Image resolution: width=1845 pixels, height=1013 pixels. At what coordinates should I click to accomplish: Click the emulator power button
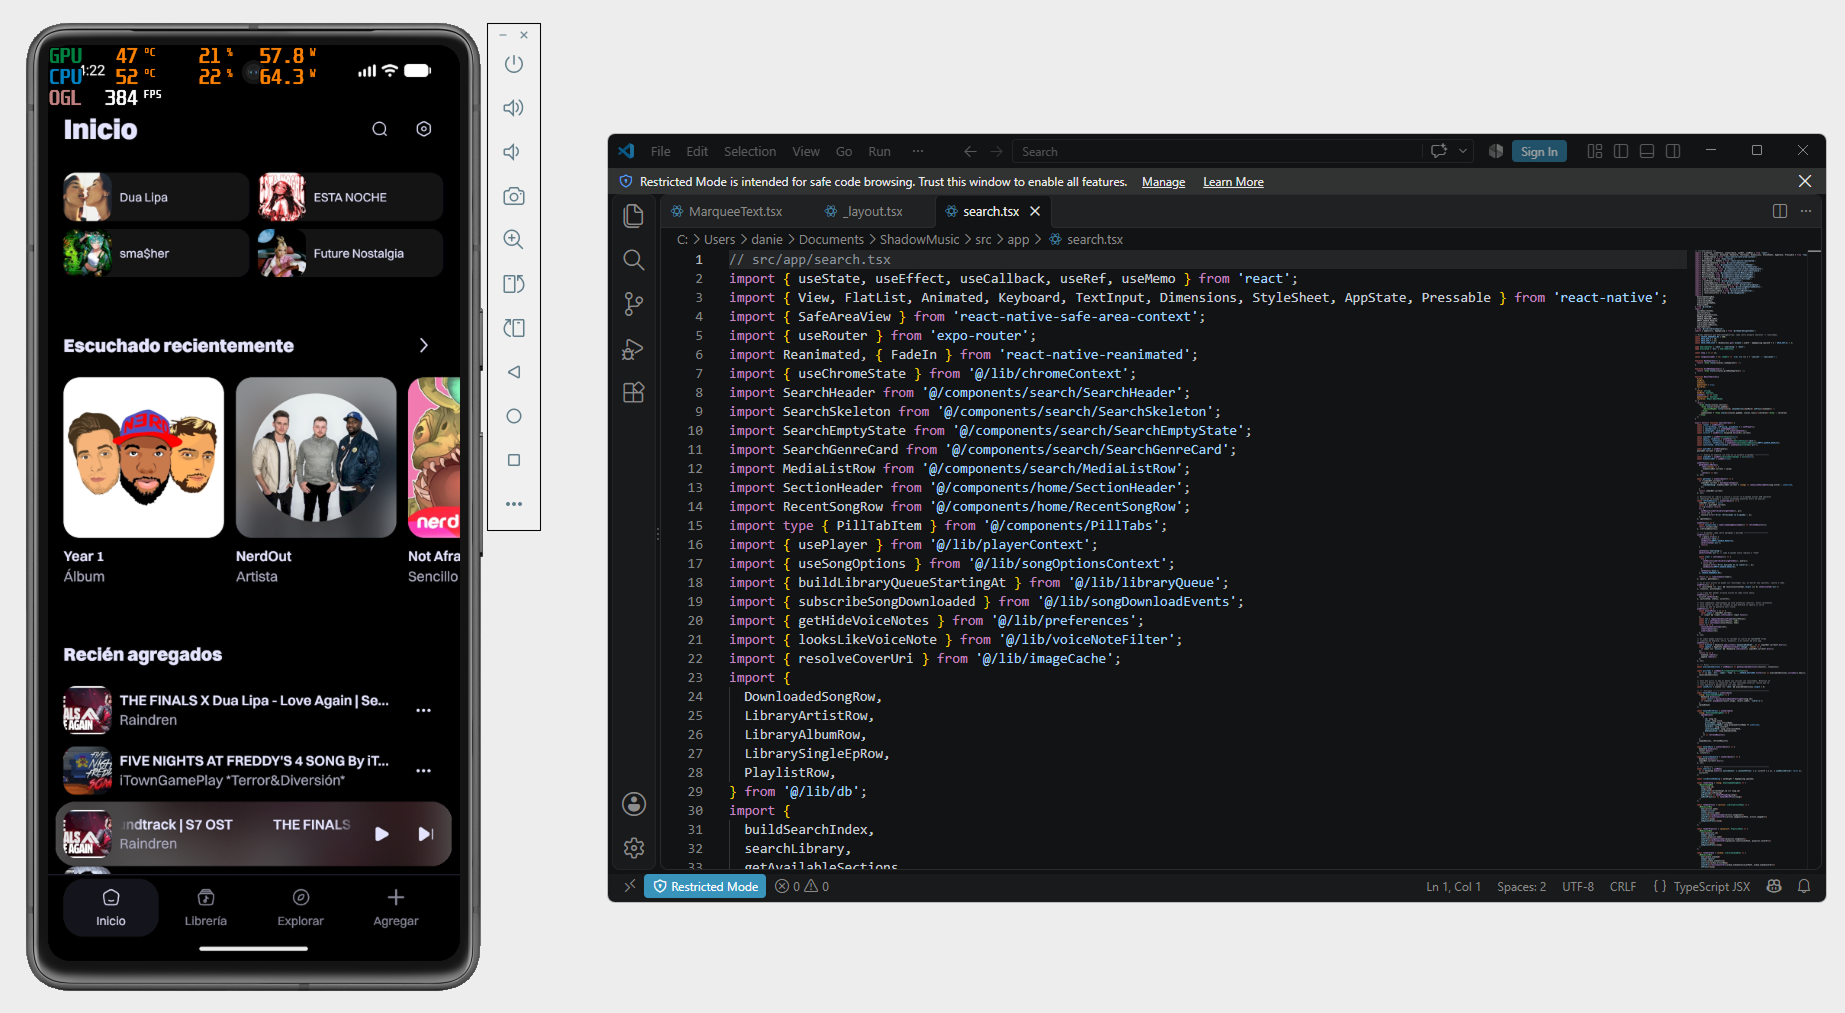coord(514,64)
